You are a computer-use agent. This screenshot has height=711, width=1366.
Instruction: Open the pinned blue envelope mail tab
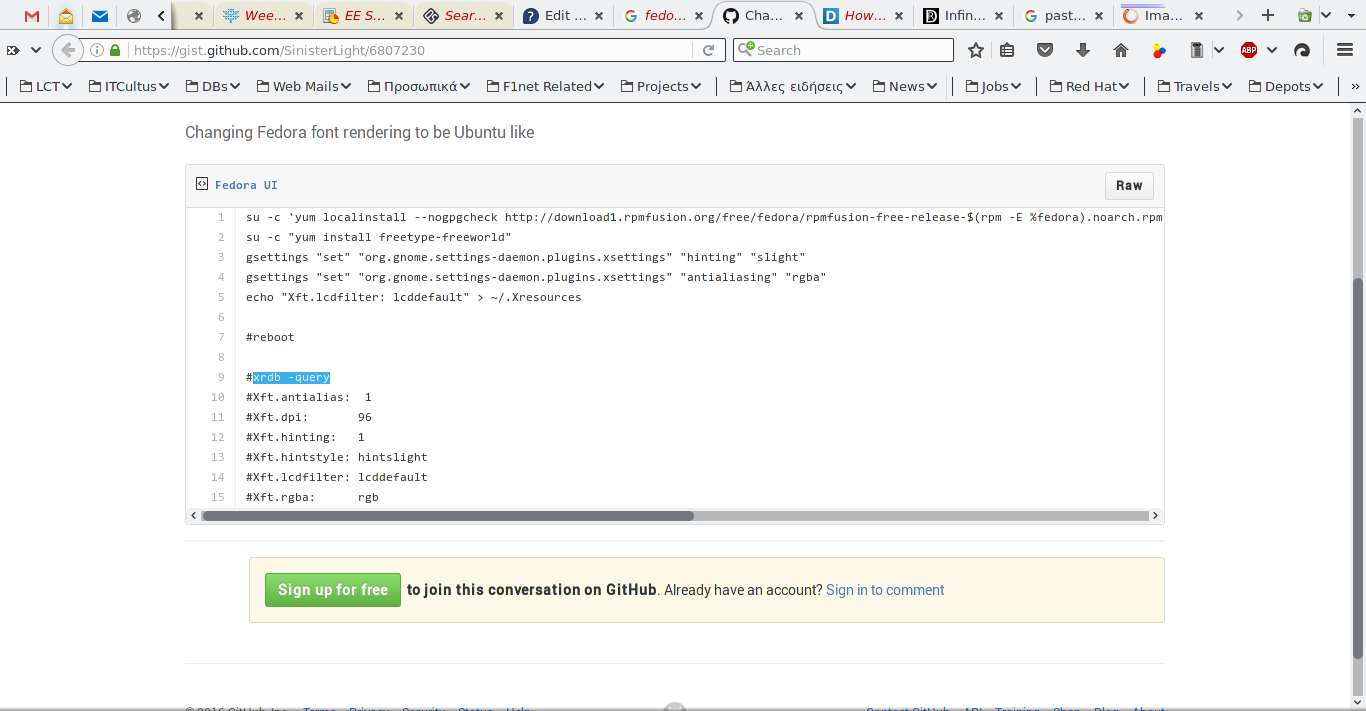pos(100,16)
